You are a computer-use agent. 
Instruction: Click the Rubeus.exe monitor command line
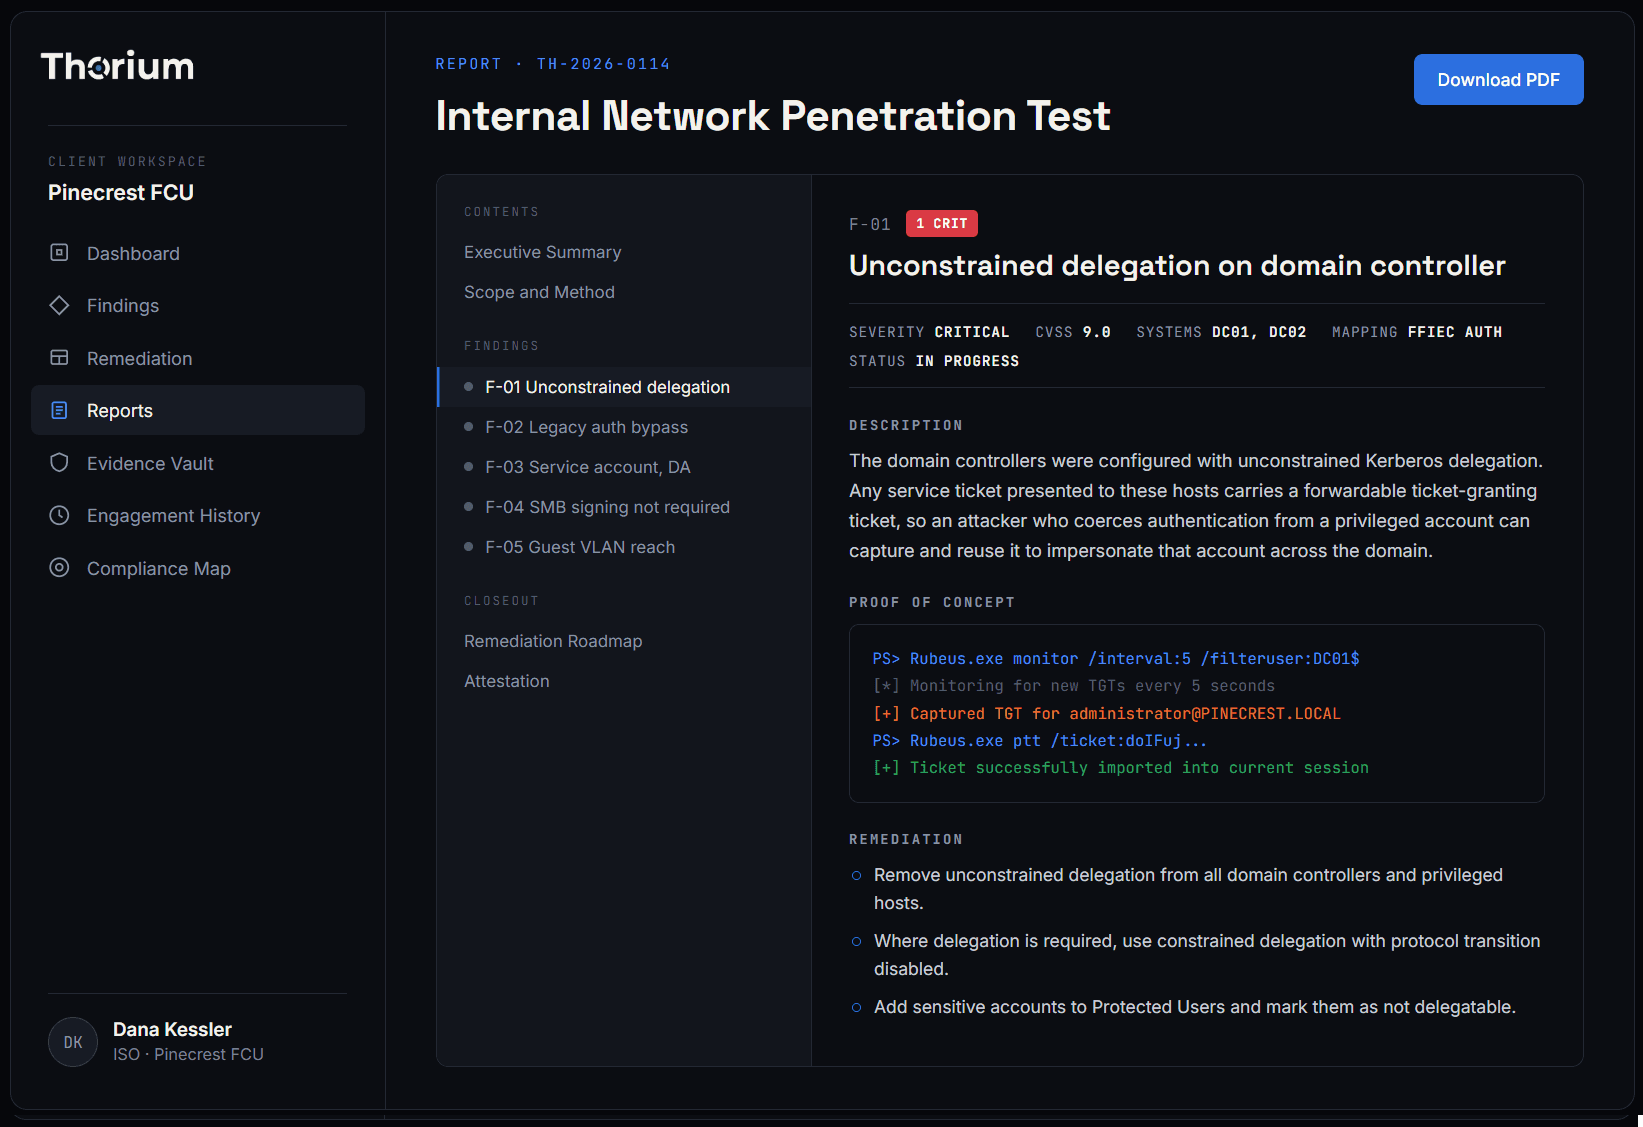tap(1116, 659)
